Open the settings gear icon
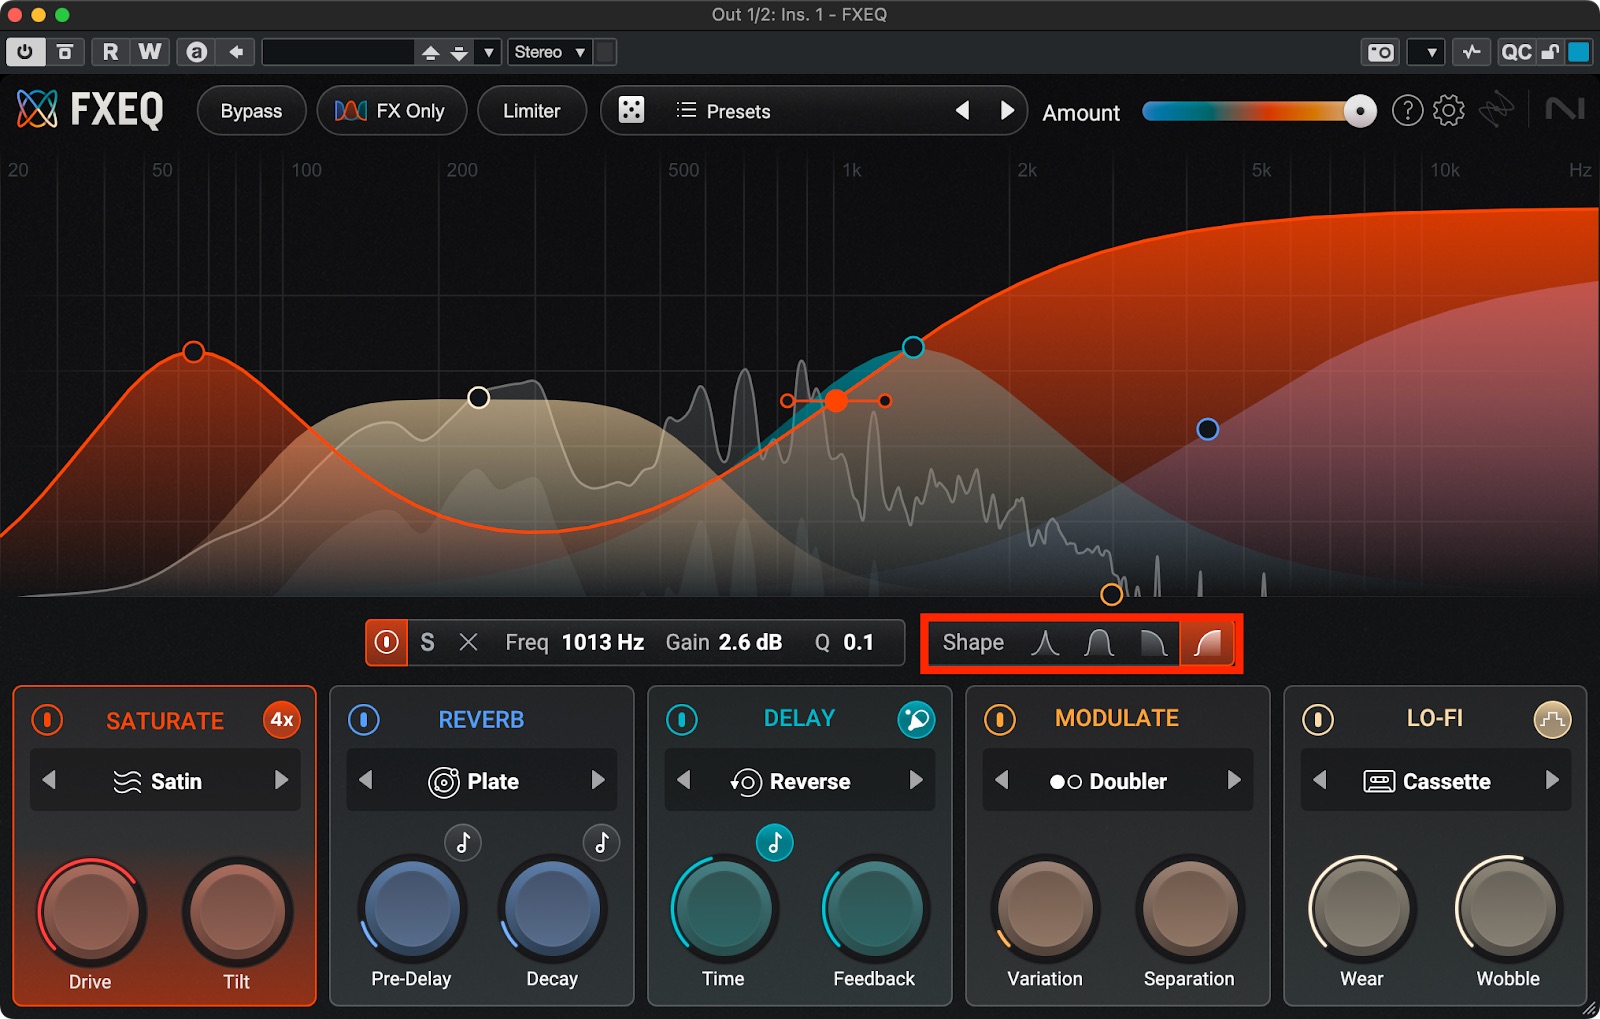The width and height of the screenshot is (1600, 1019). click(1448, 110)
